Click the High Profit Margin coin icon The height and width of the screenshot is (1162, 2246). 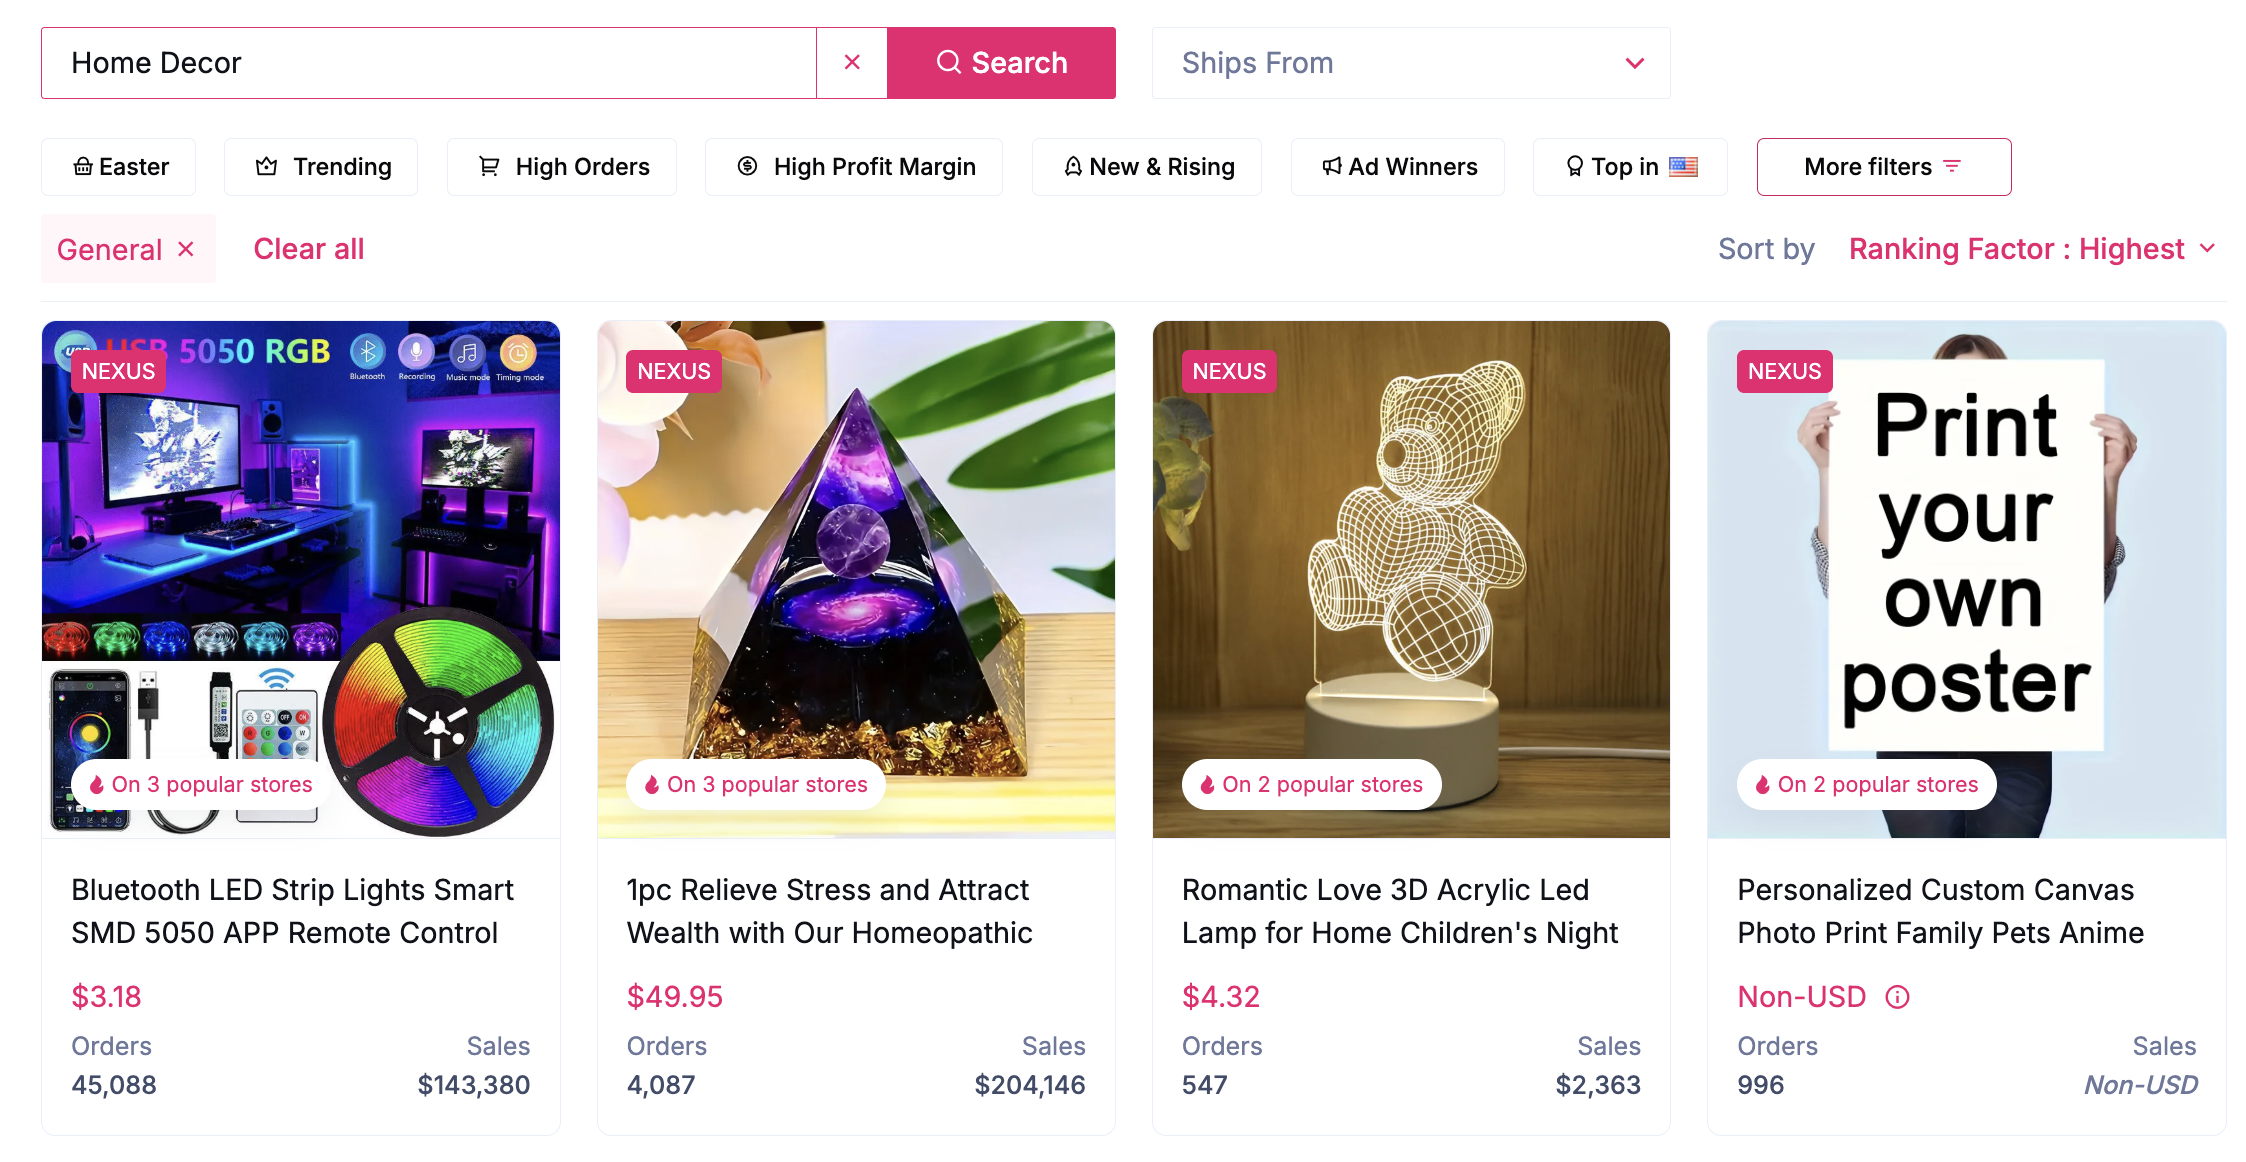coord(747,166)
